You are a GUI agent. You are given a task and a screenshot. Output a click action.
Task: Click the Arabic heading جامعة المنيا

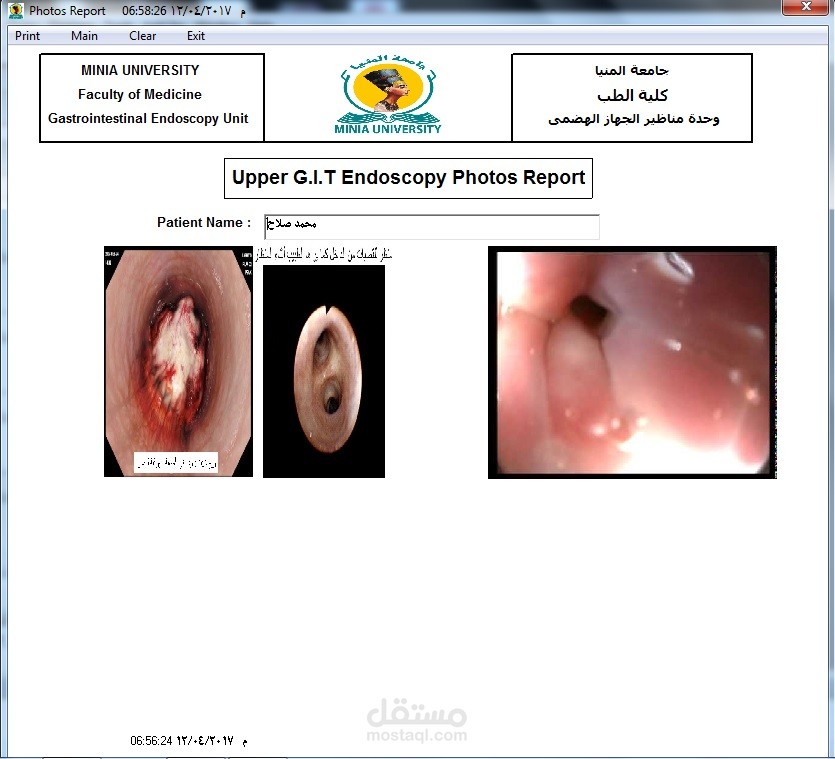(632, 70)
